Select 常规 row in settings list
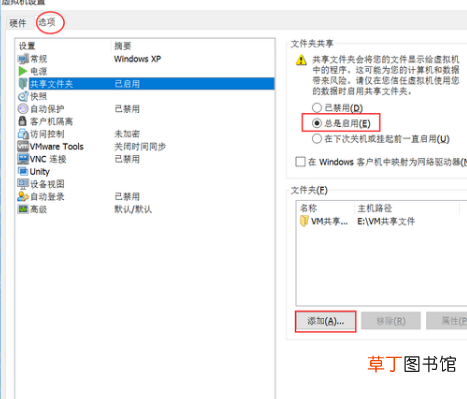The height and width of the screenshot is (399, 467). 146,59
